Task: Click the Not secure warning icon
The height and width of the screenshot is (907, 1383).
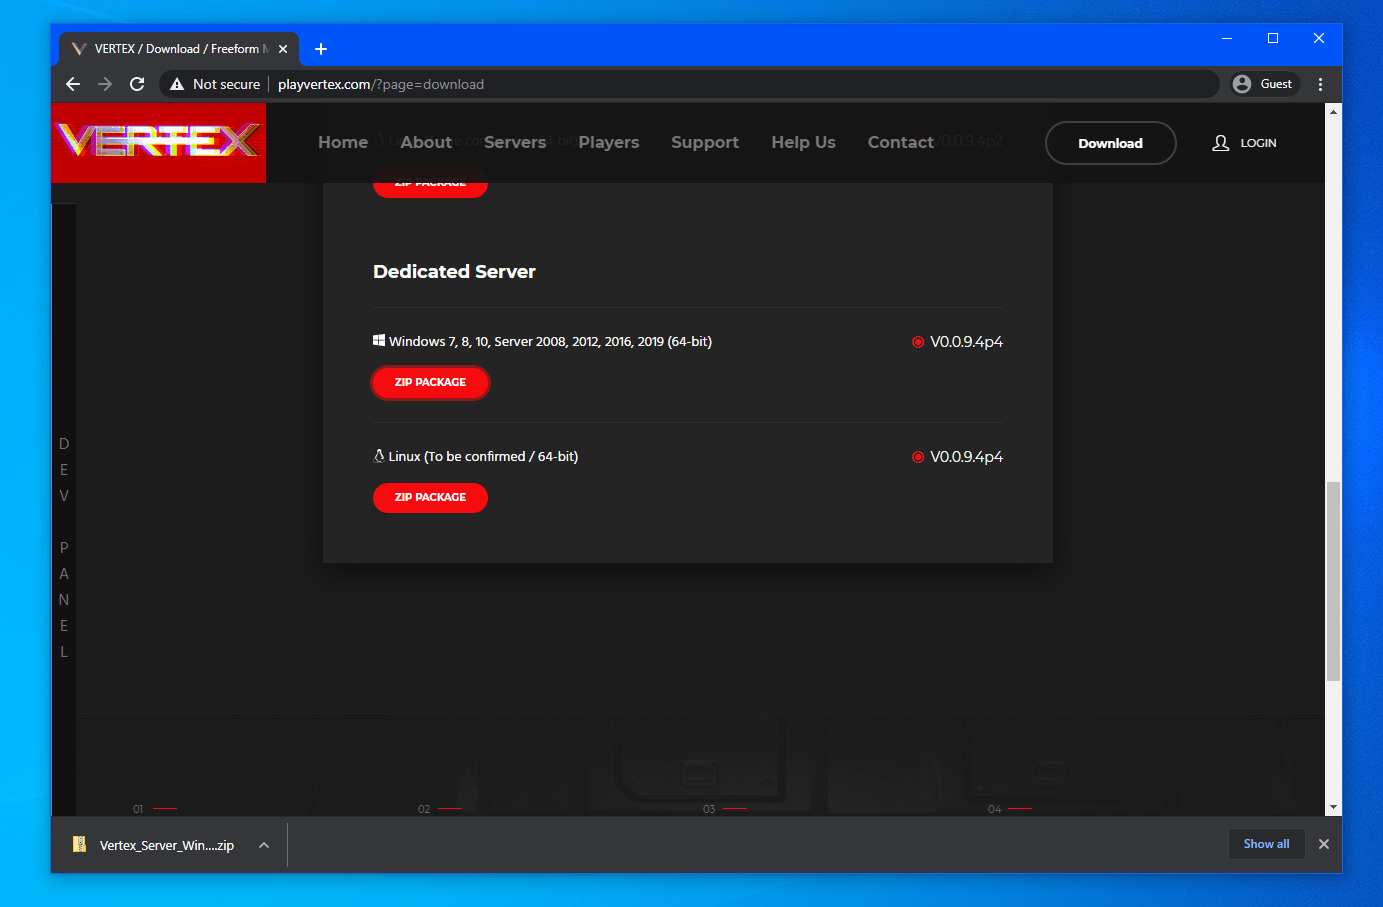Action: pyautogui.click(x=177, y=84)
